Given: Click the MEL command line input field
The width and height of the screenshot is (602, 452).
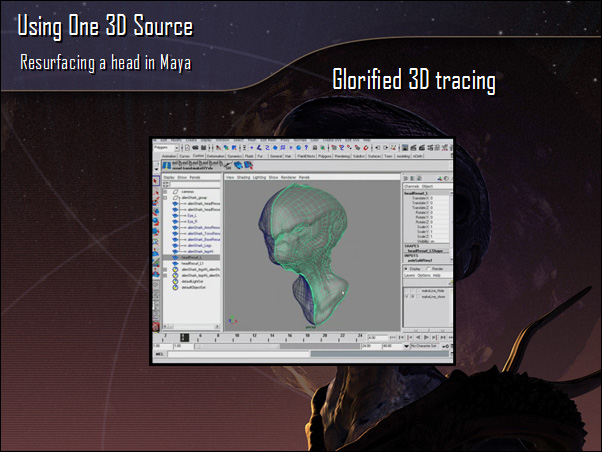Looking at the screenshot, I should 238,354.
